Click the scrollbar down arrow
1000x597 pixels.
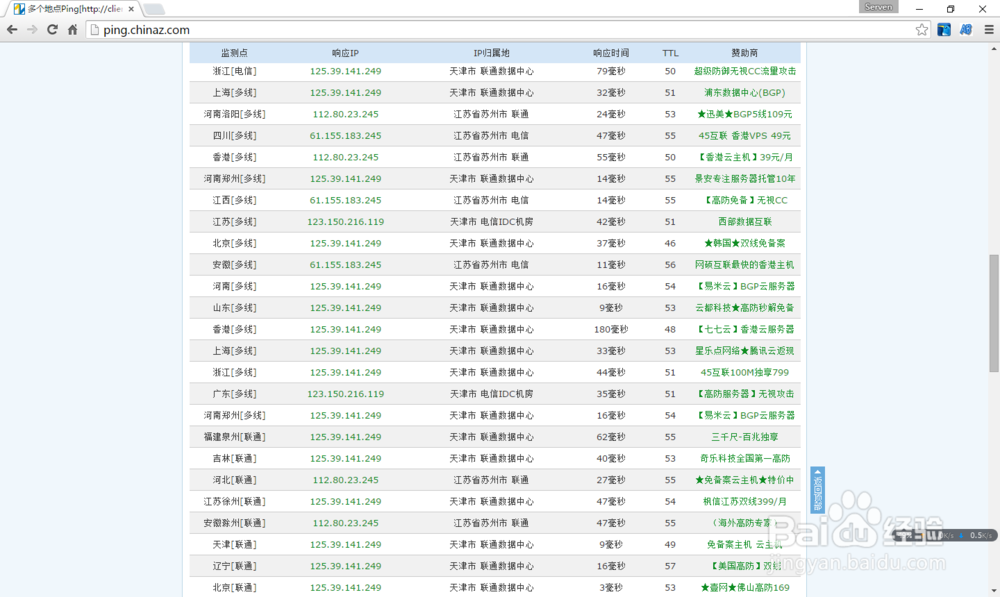point(993,590)
